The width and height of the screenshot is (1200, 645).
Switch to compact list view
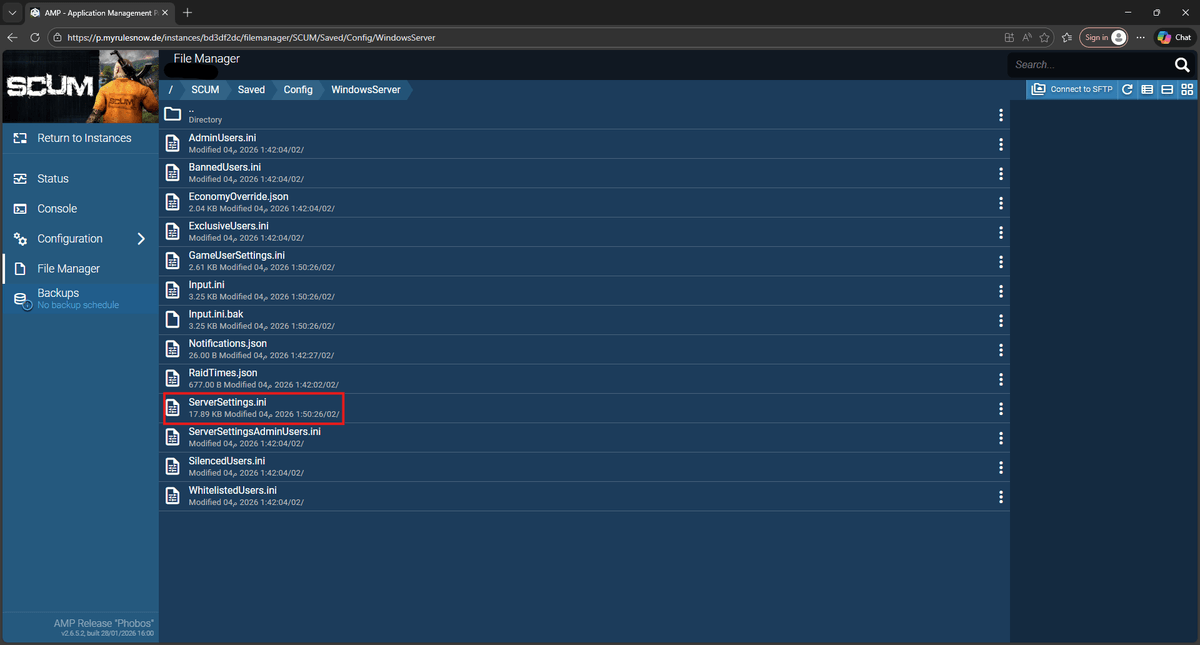pyautogui.click(x=1166, y=89)
